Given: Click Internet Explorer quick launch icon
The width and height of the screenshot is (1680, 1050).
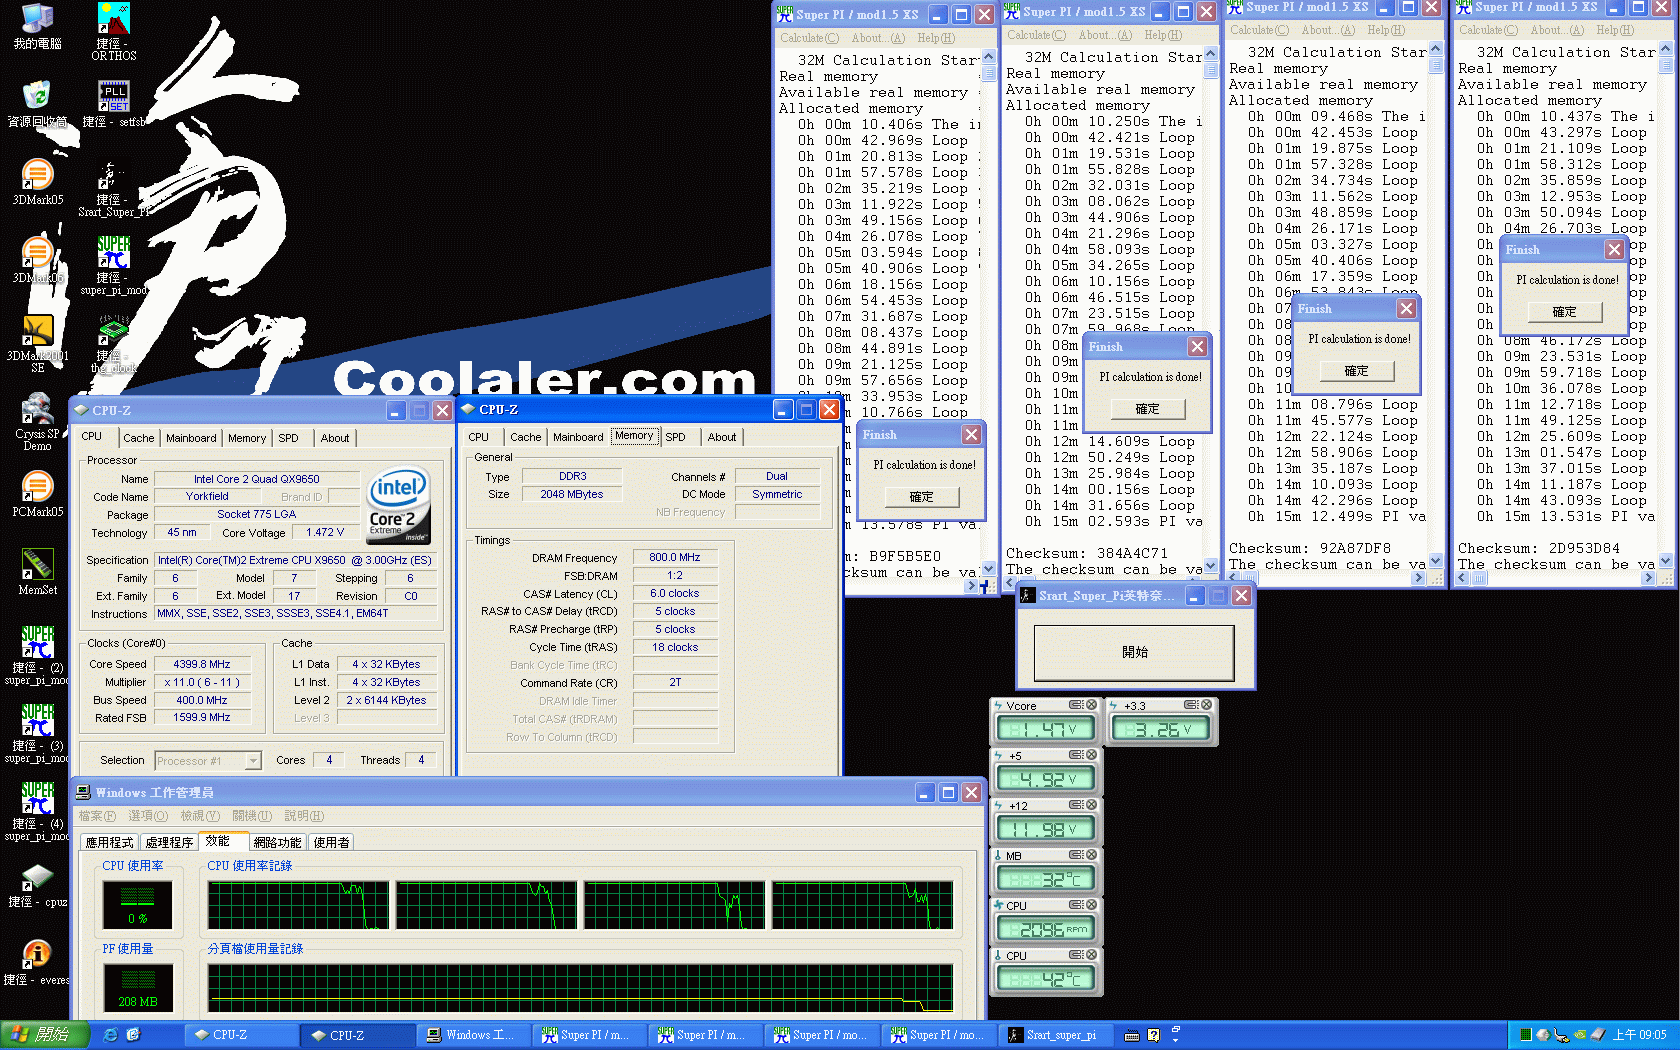Looking at the screenshot, I should click(x=111, y=1035).
